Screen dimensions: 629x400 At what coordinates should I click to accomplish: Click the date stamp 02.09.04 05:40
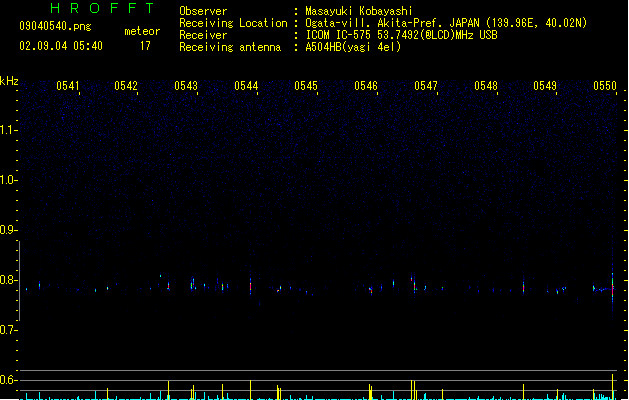[x=61, y=46]
